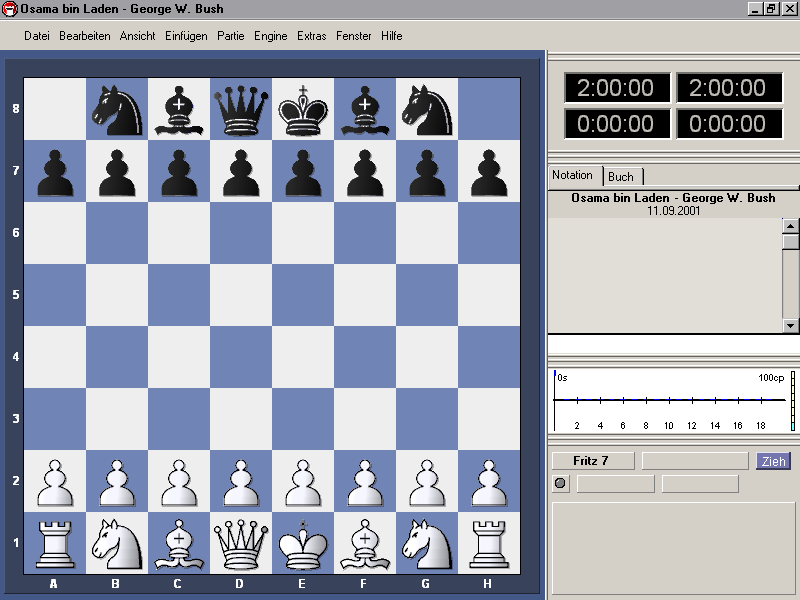
Task: Open the Bearbeiten menu
Action: (x=85, y=36)
